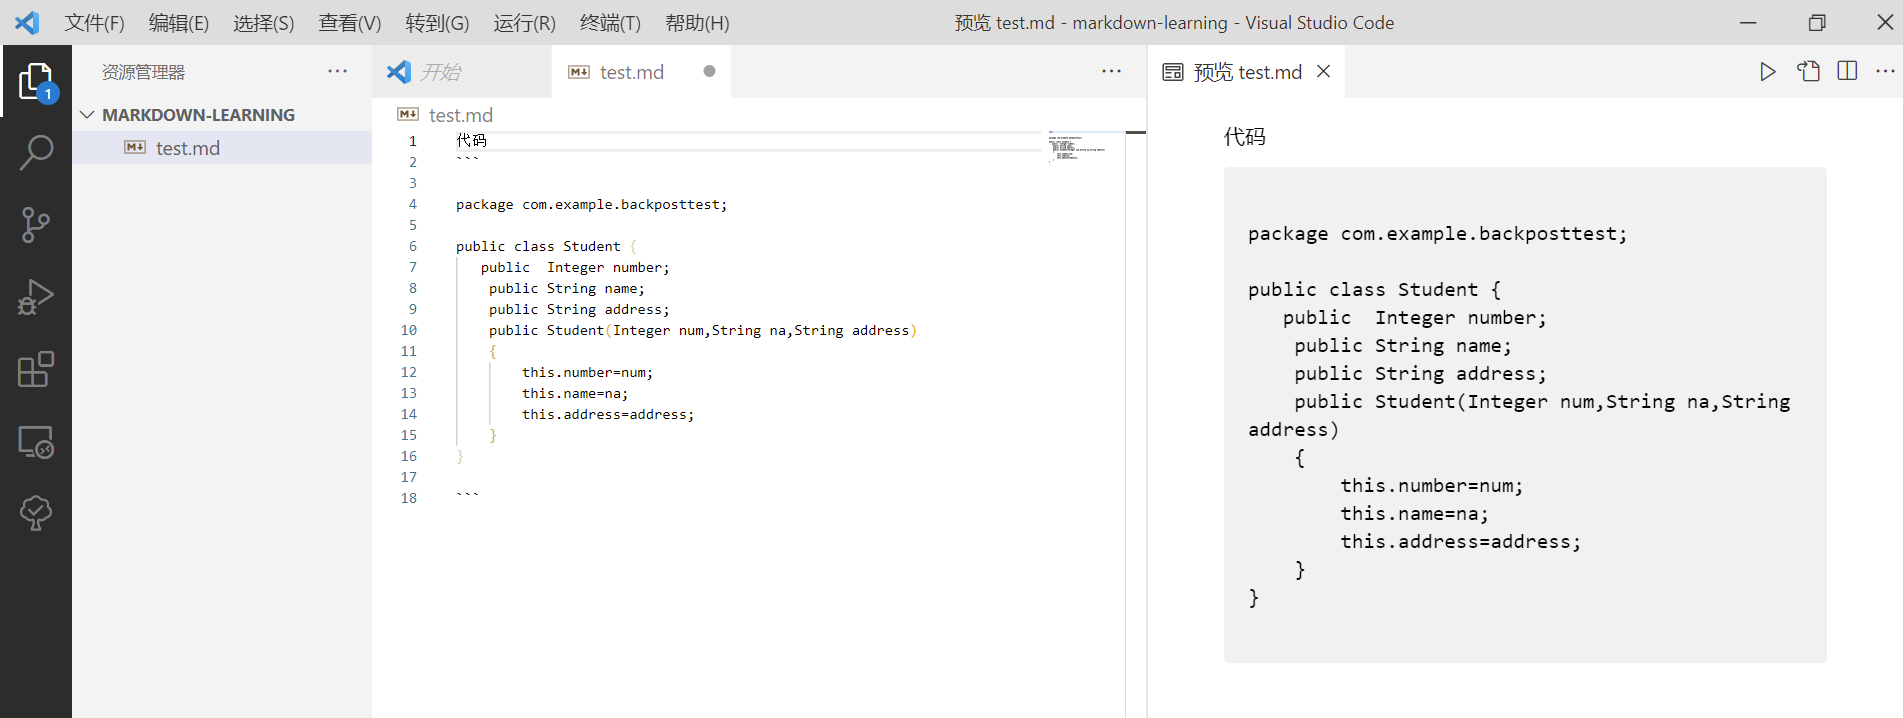This screenshot has width=1903, height=718.
Task: Switch to the 开始 welcome tab
Action: [x=462, y=71]
